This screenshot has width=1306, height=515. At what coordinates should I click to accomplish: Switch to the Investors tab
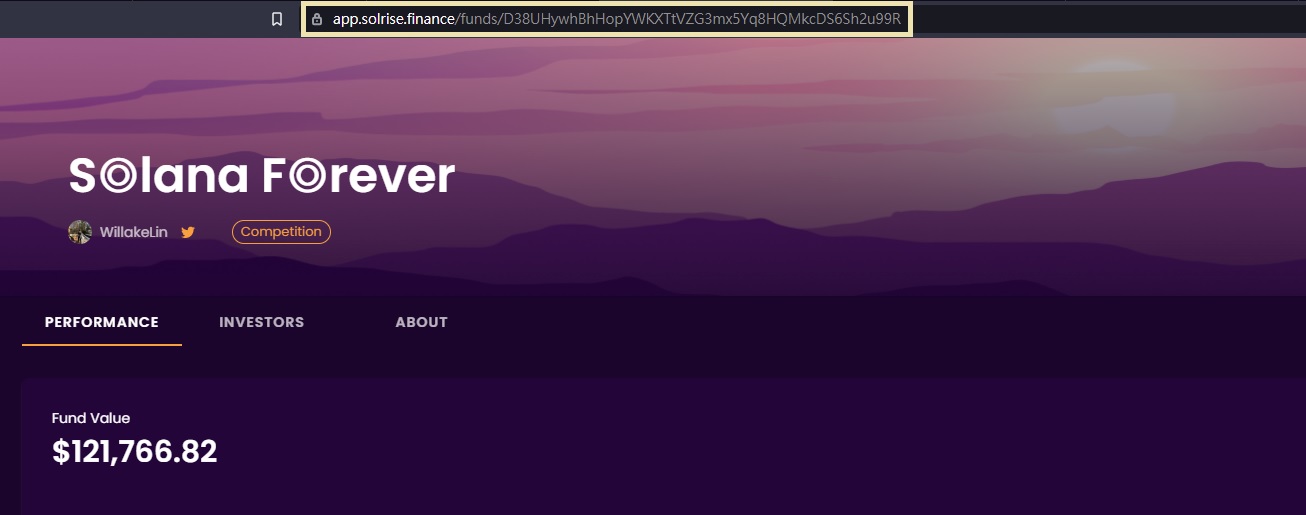coord(262,322)
